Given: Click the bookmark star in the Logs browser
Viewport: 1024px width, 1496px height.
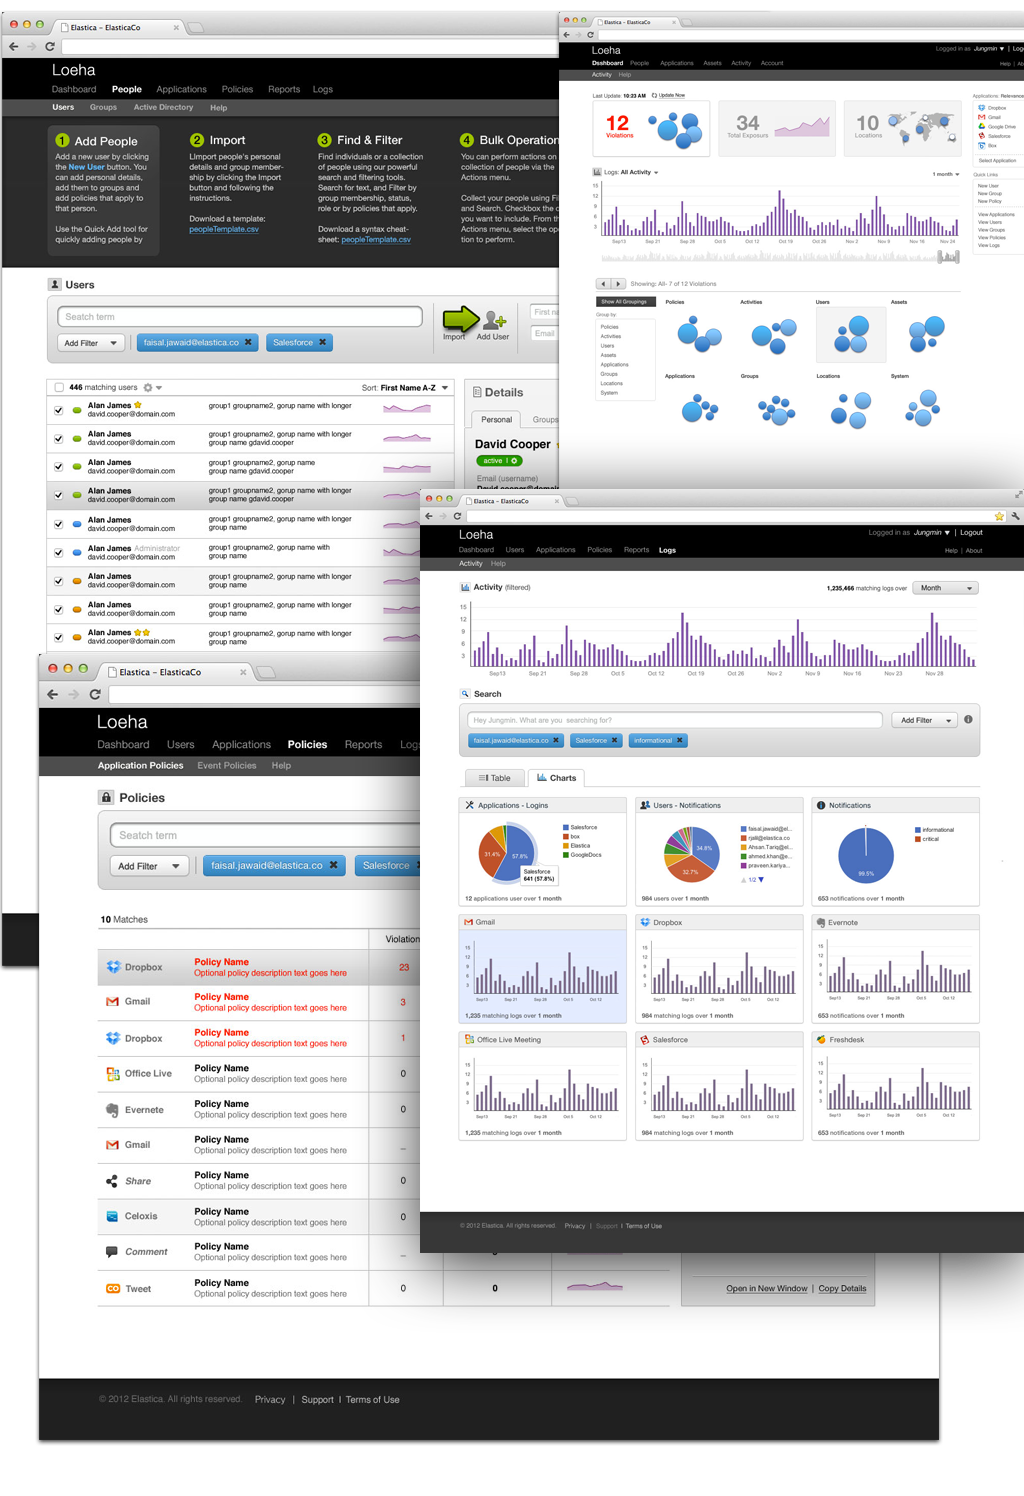Looking at the screenshot, I should [999, 516].
